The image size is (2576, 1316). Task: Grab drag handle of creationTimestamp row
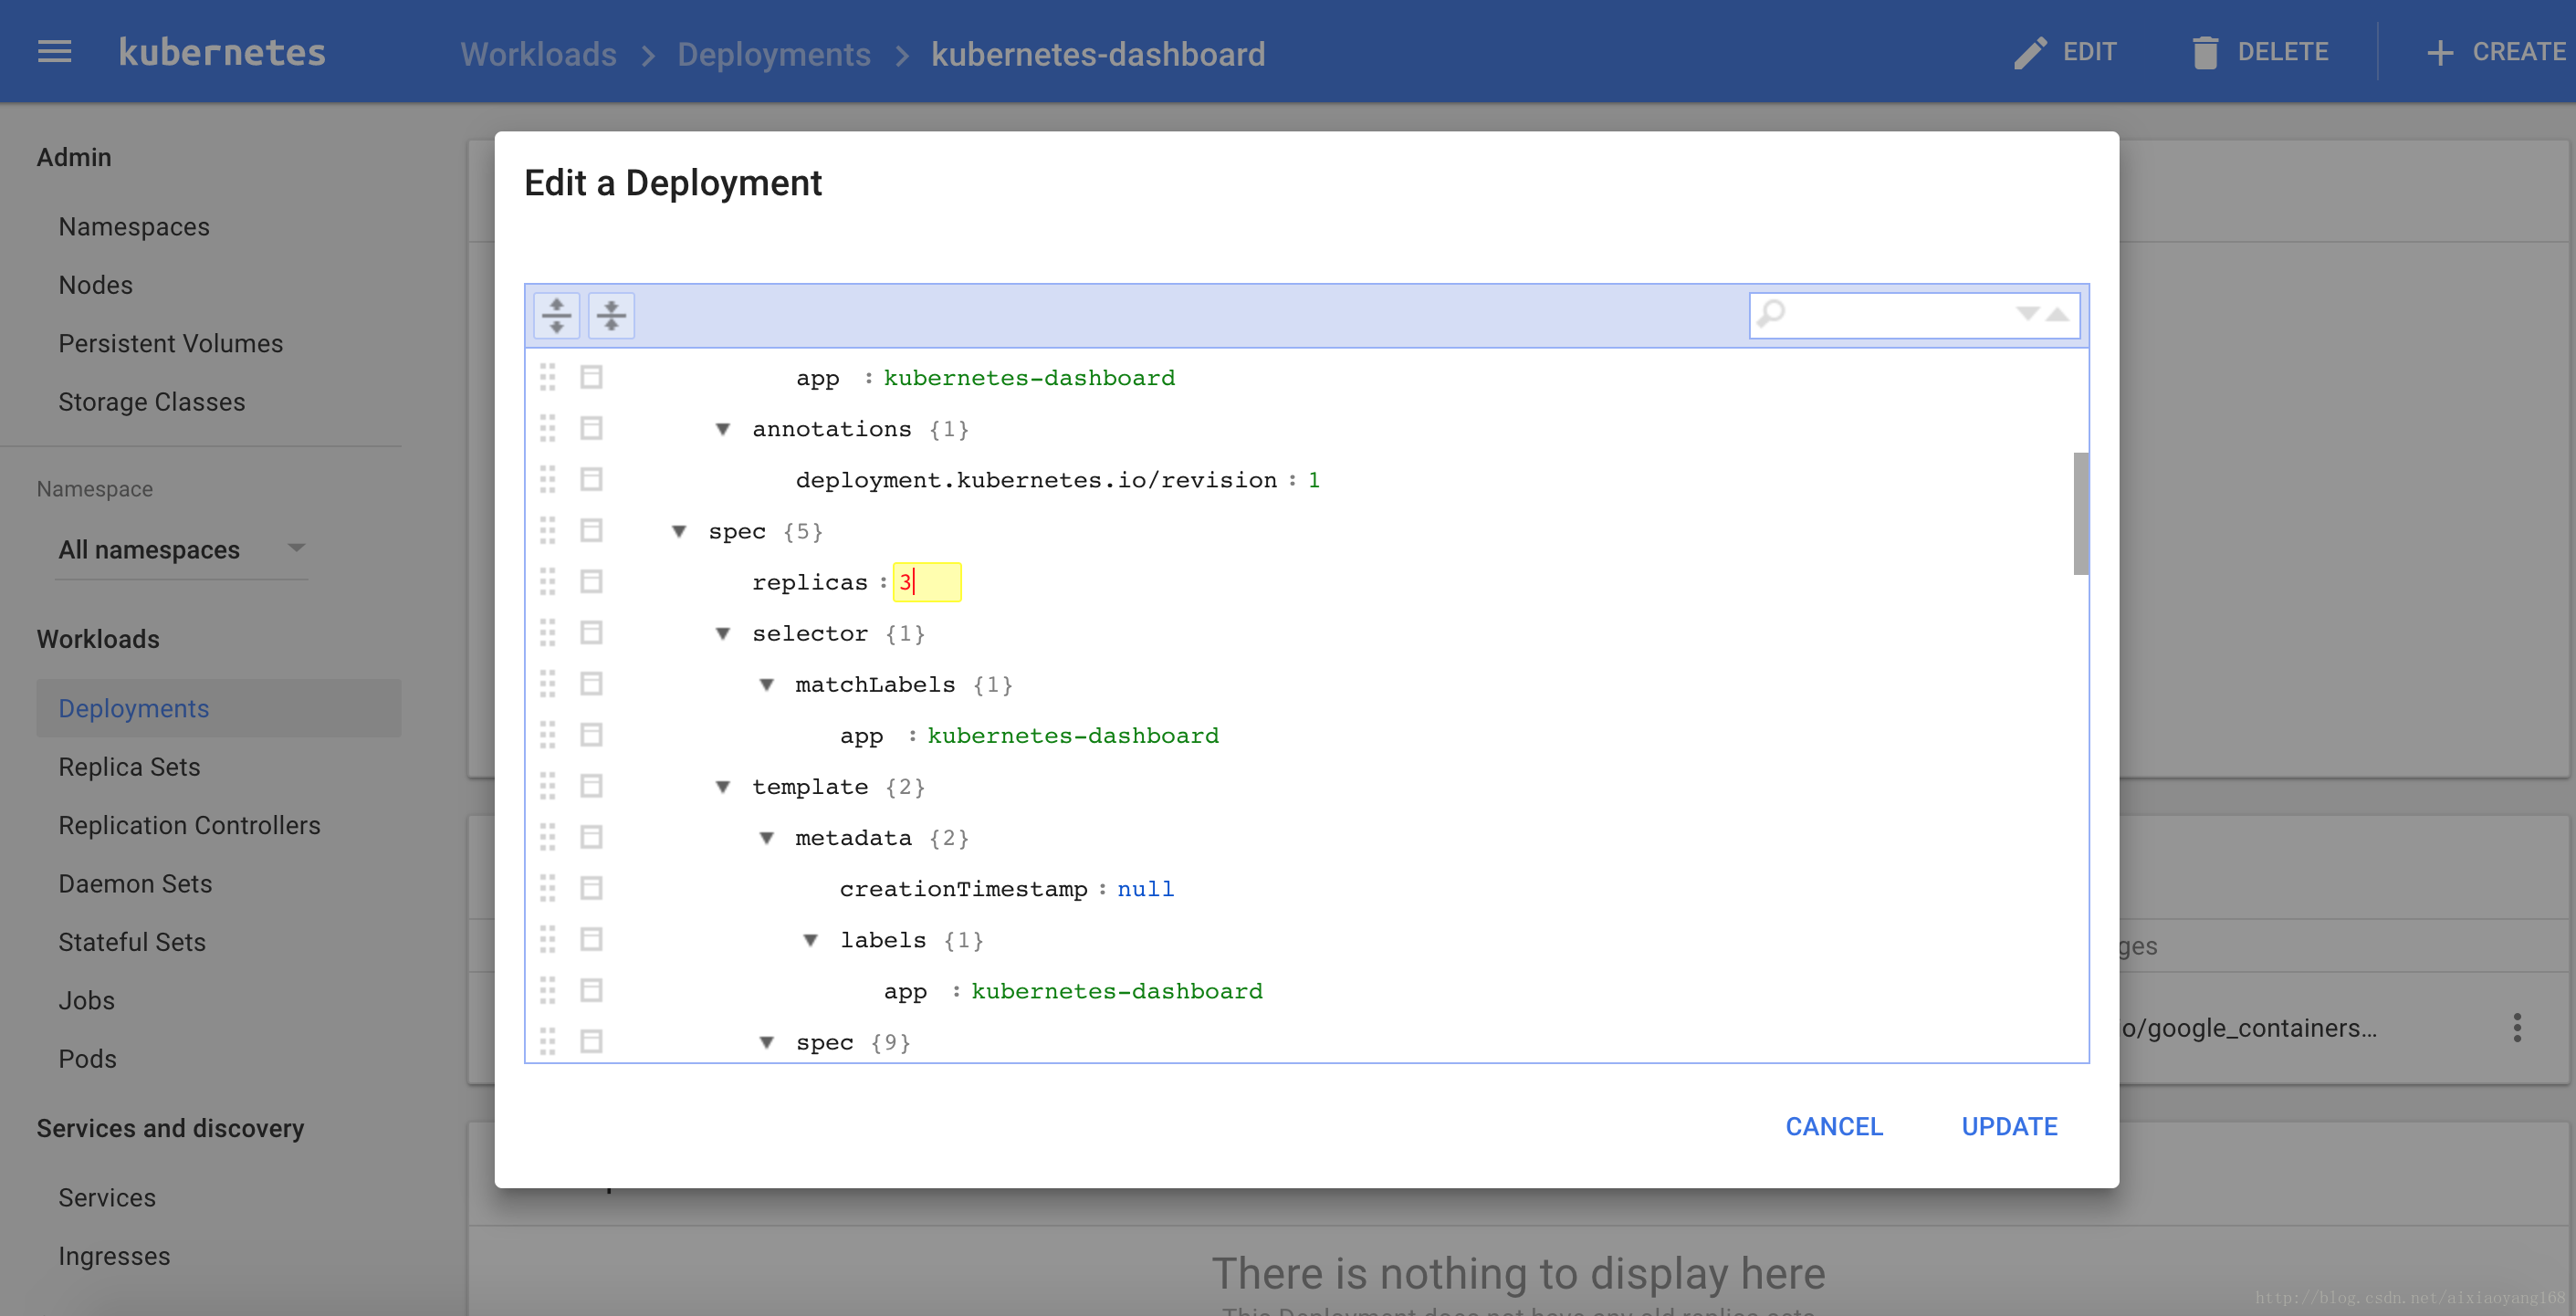547,888
